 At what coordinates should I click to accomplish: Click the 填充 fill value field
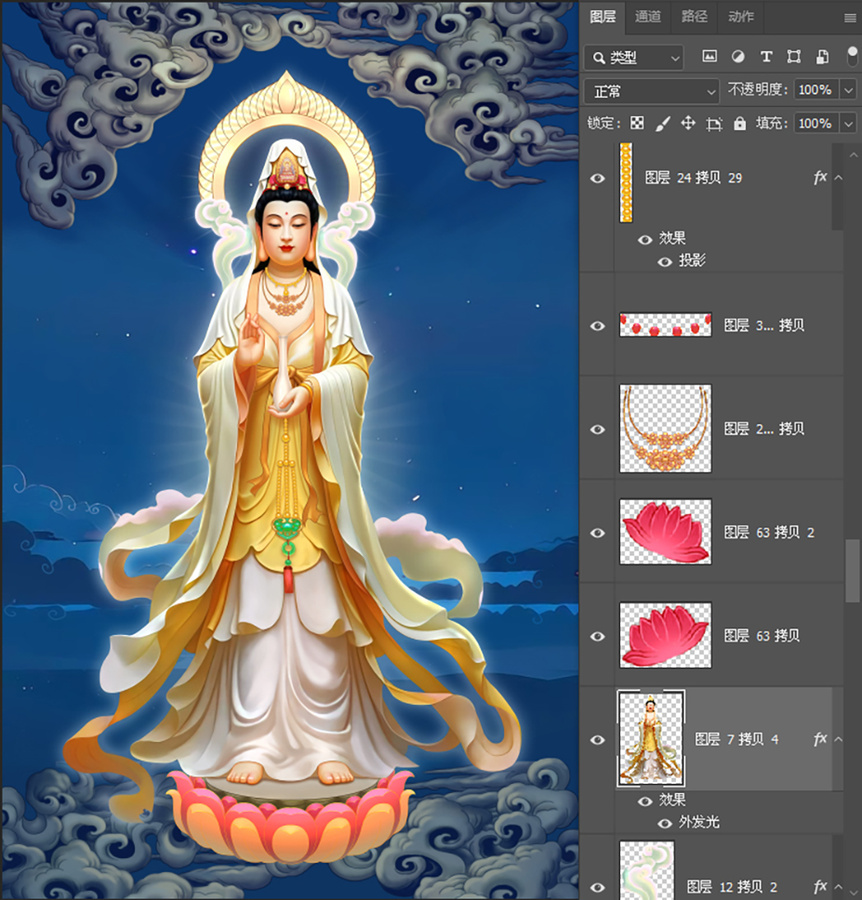816,123
